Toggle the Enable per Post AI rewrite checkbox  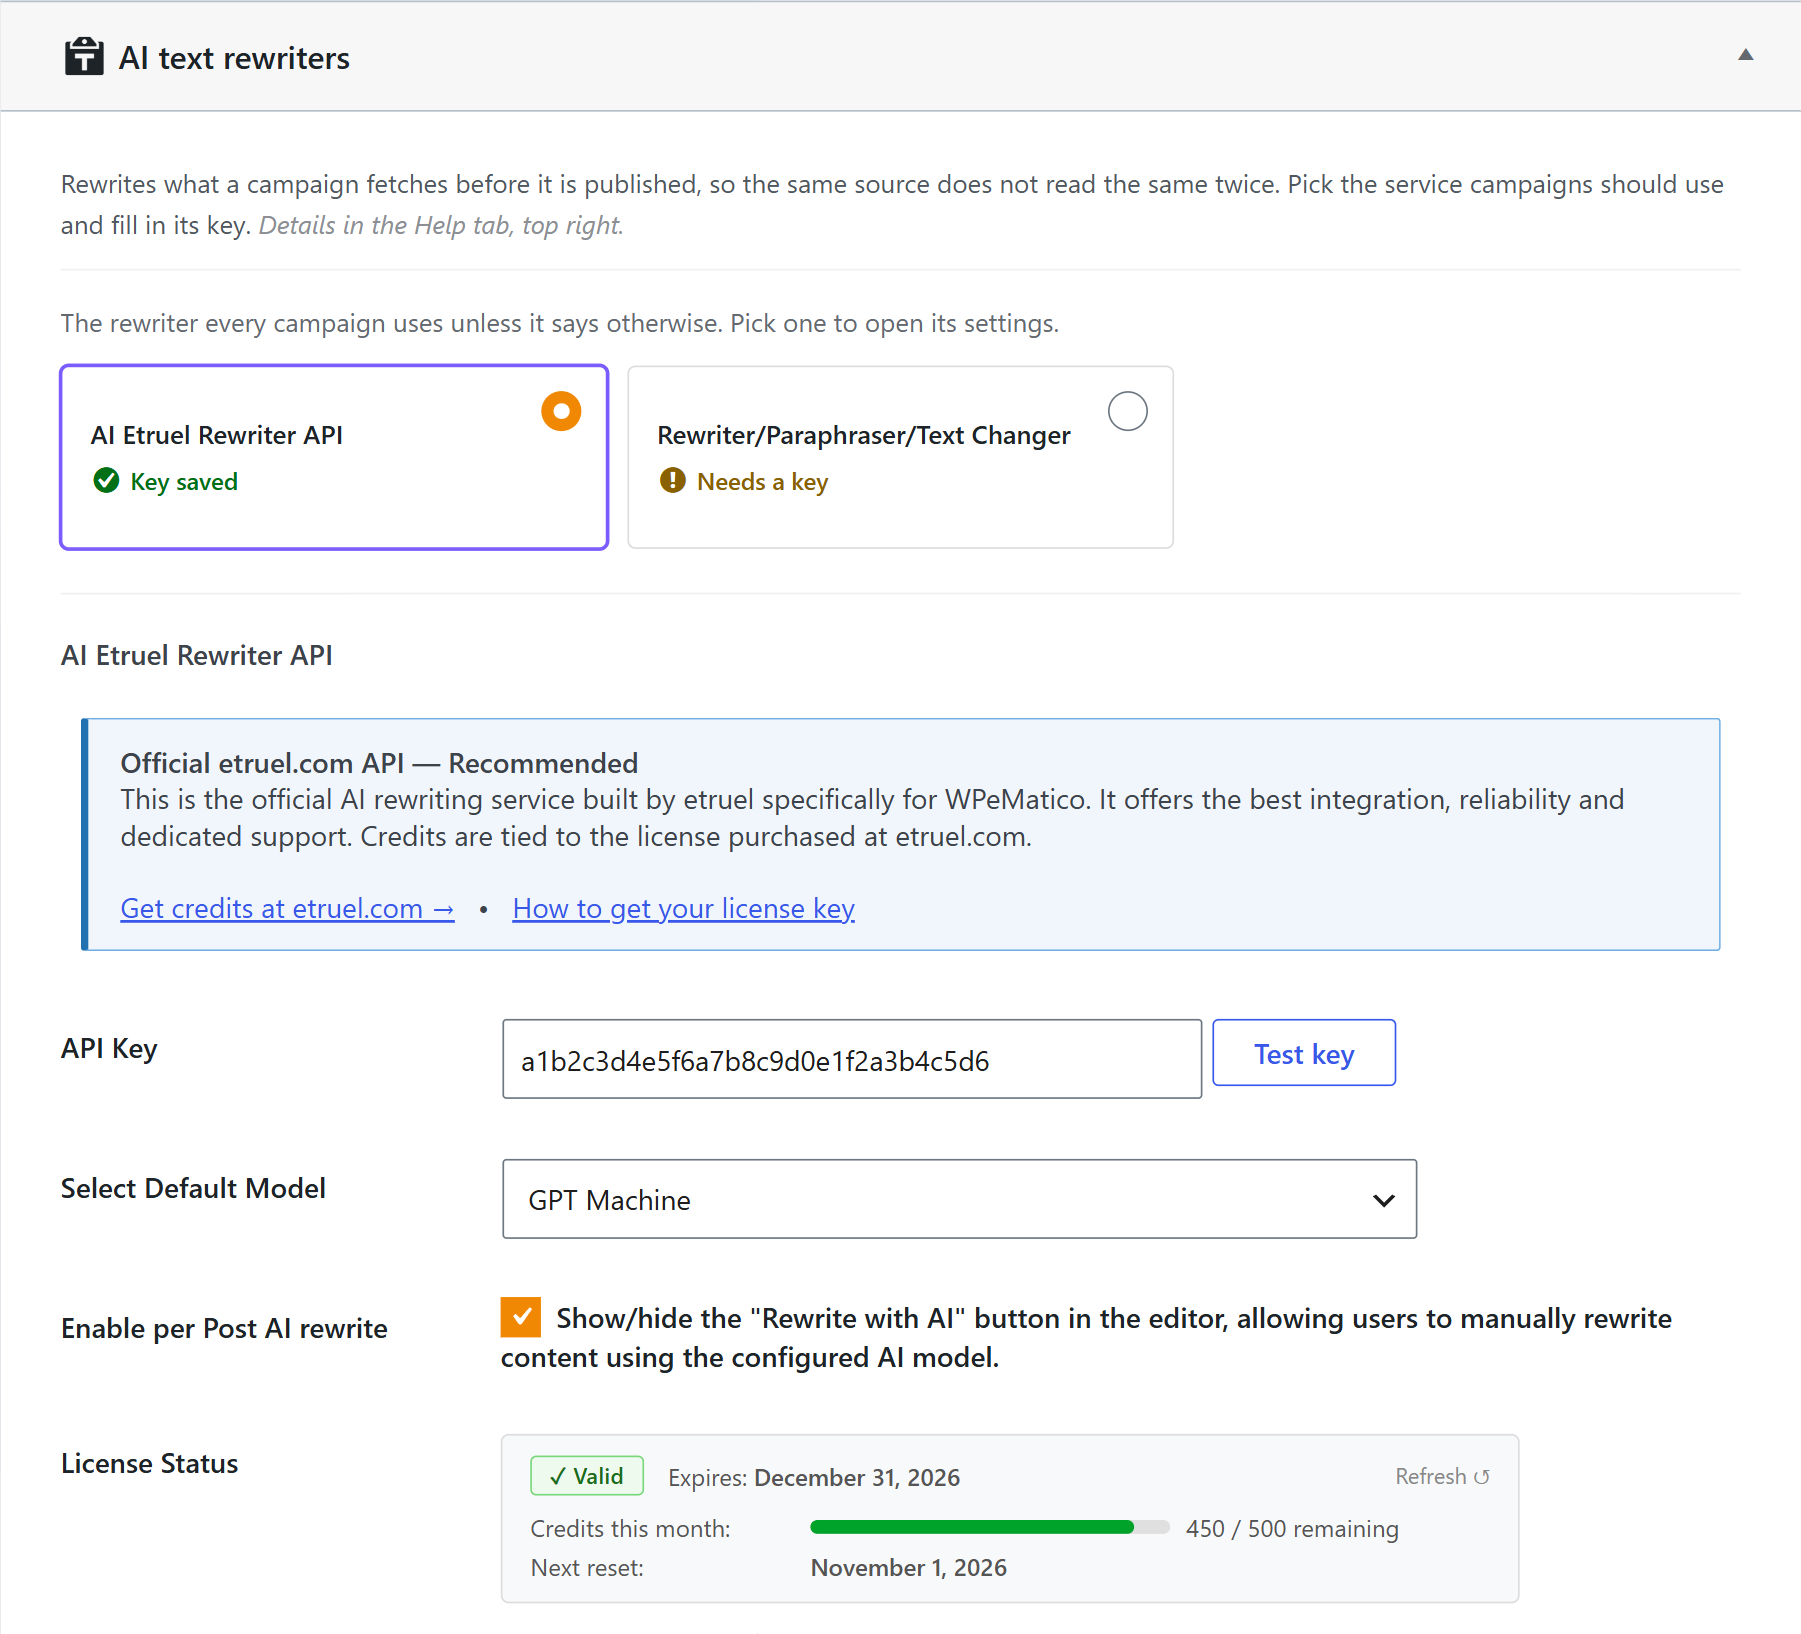click(521, 1317)
